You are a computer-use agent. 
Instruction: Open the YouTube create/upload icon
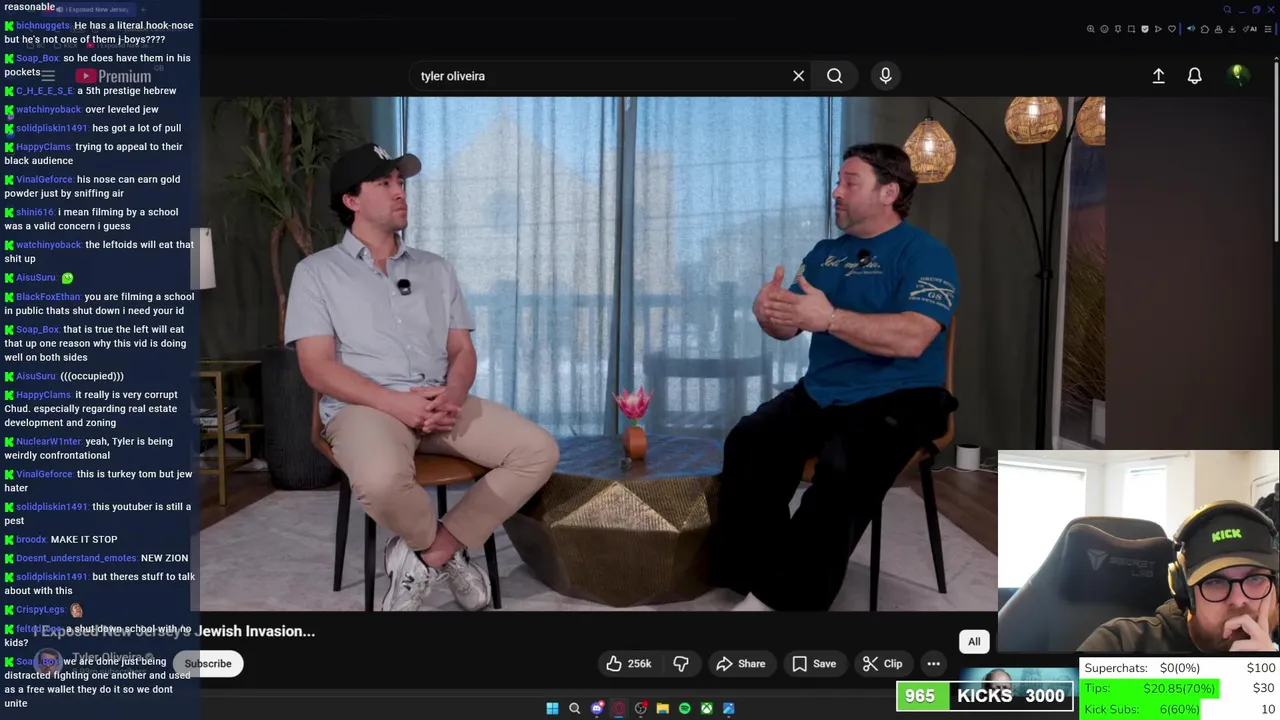(1158, 76)
